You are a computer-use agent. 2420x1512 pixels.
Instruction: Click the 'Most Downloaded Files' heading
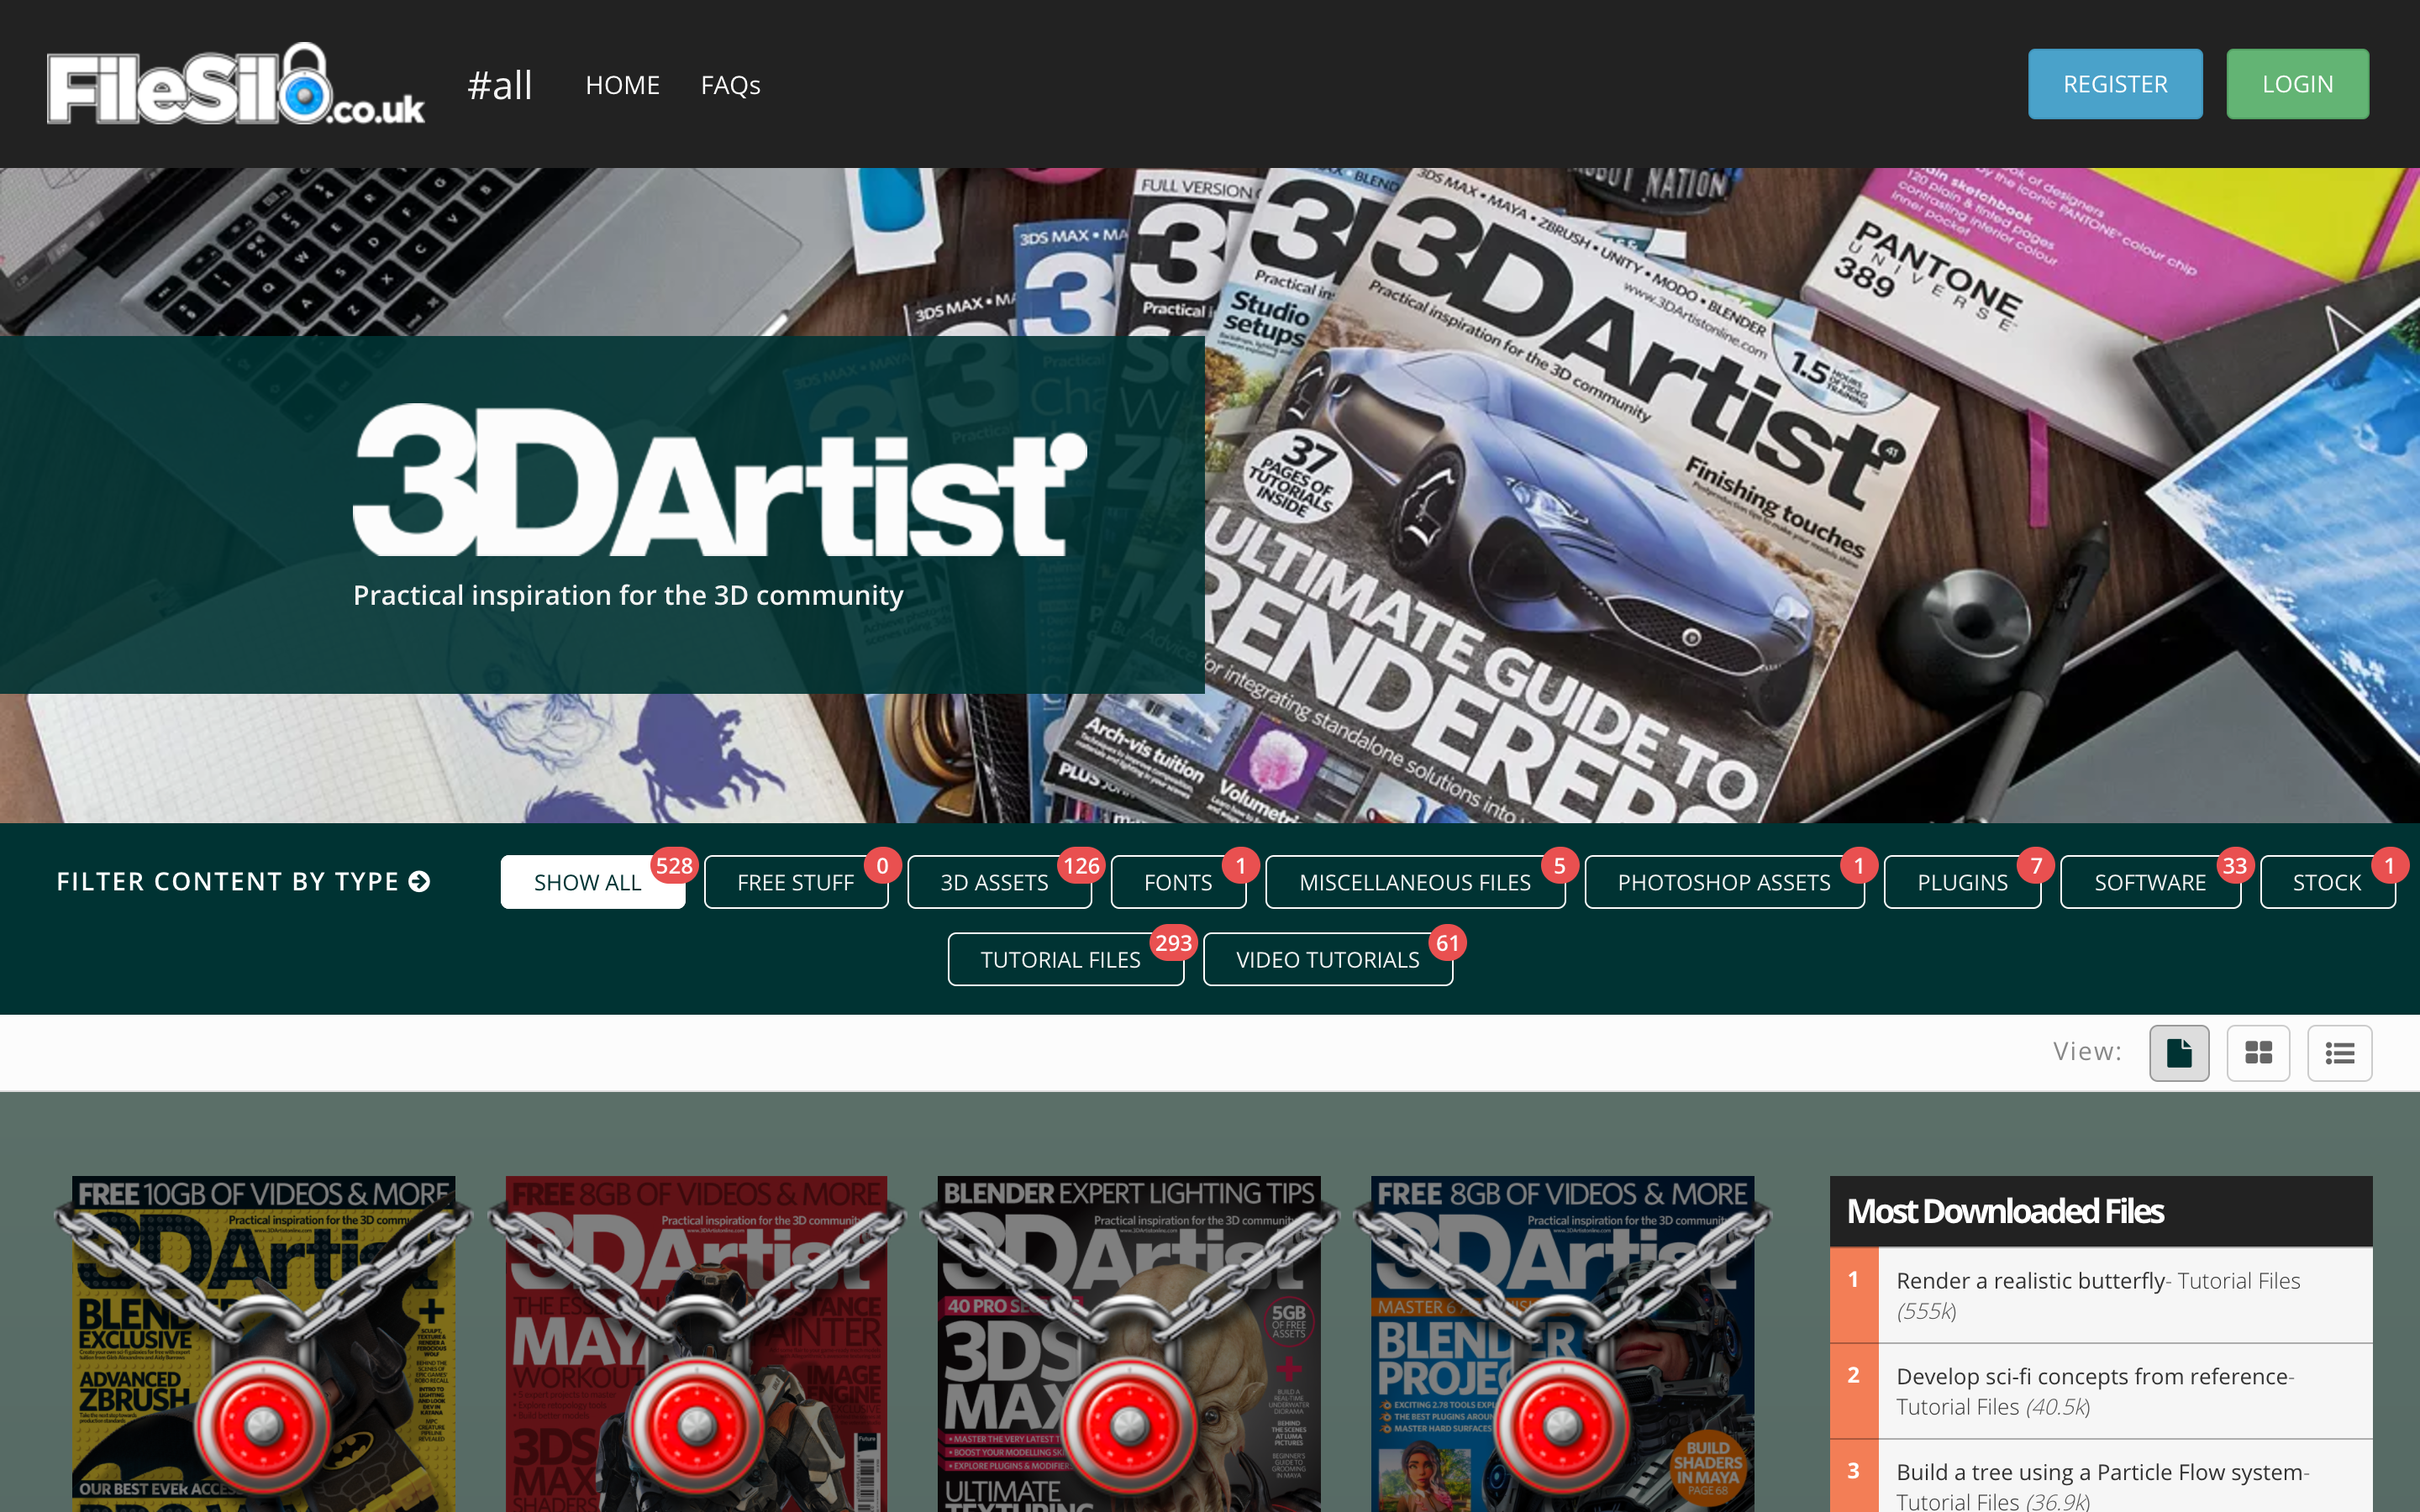[x=2004, y=1211]
